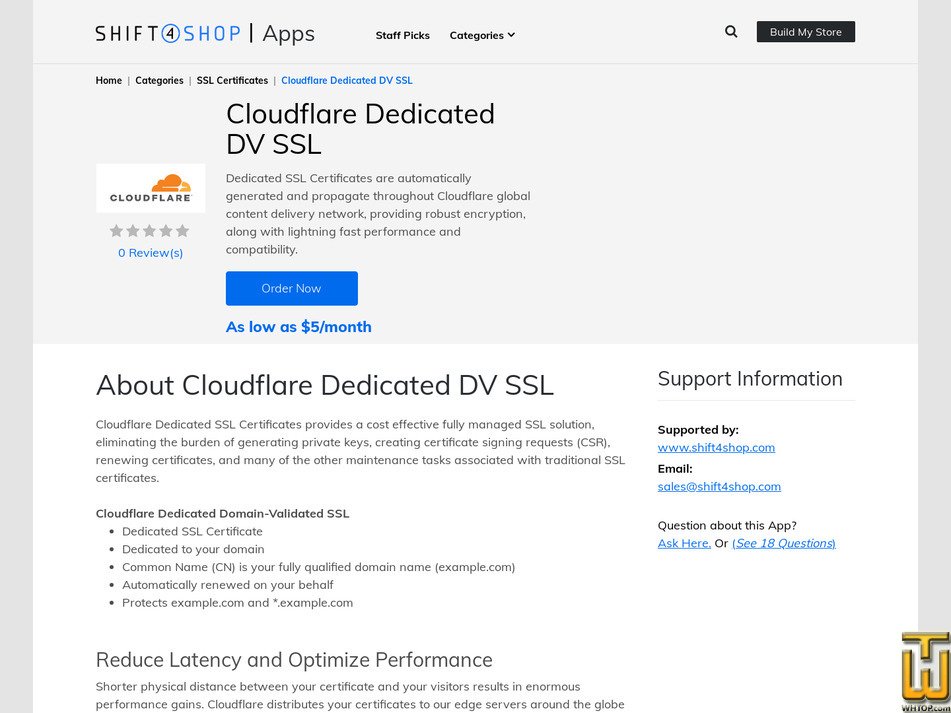This screenshot has height=713, width=951.
Task: Click the Cloudflare Dedicated DV SSL title
Action: [360, 129]
